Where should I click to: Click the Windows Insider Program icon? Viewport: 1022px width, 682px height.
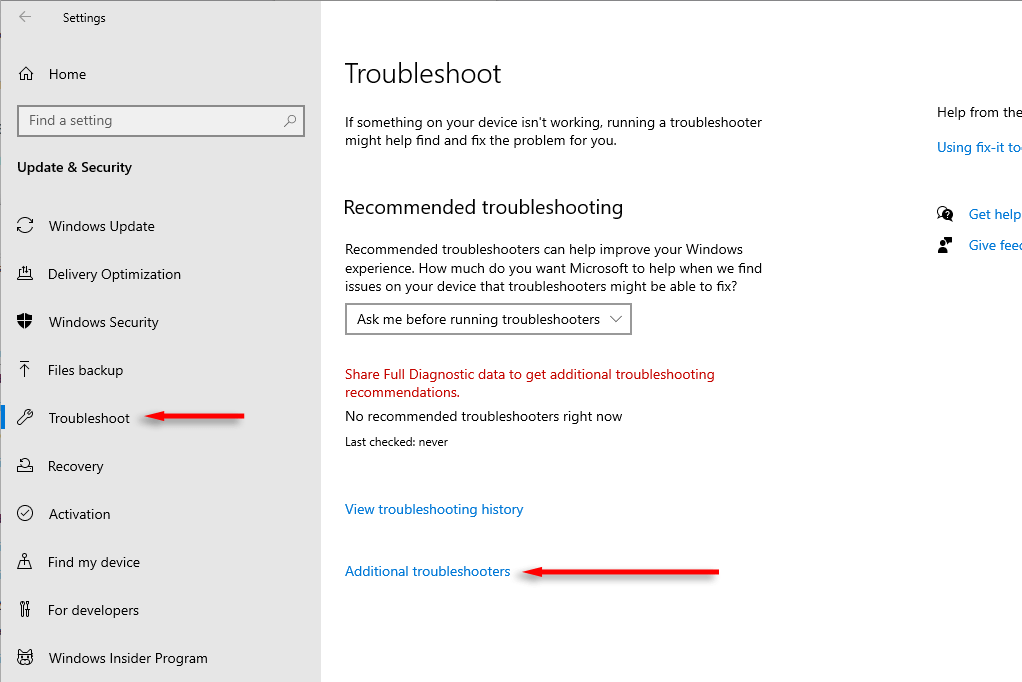(x=26, y=658)
